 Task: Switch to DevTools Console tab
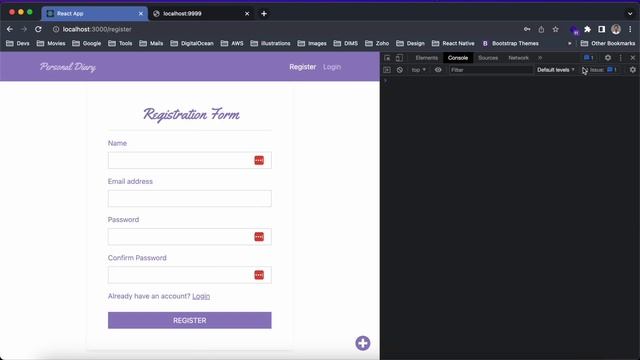[x=458, y=58]
